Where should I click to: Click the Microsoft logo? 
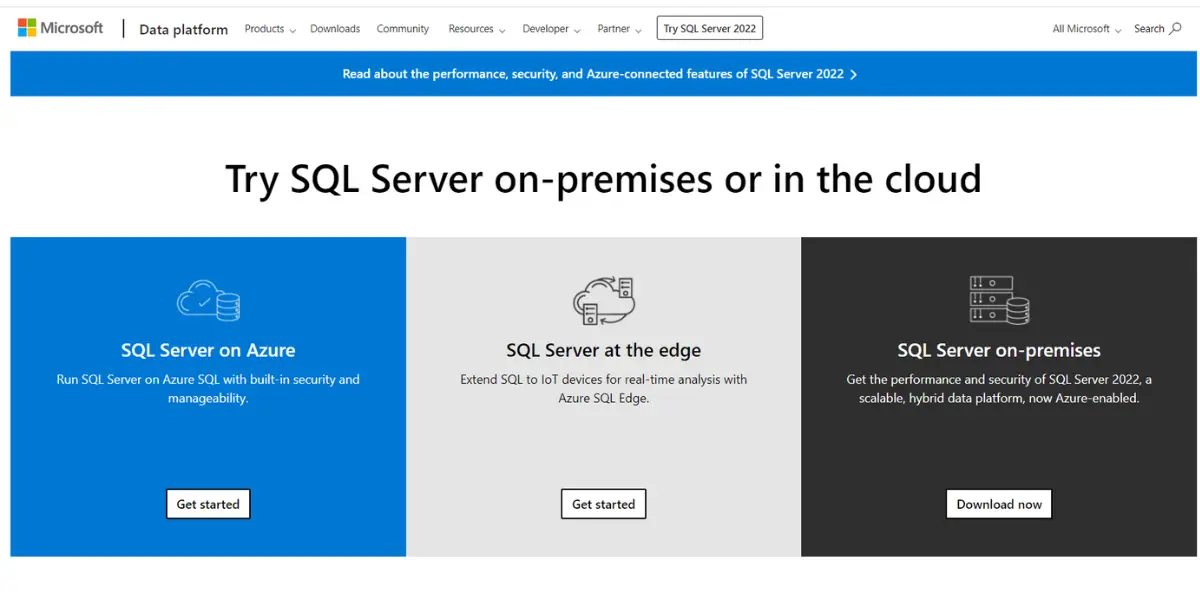(x=60, y=28)
